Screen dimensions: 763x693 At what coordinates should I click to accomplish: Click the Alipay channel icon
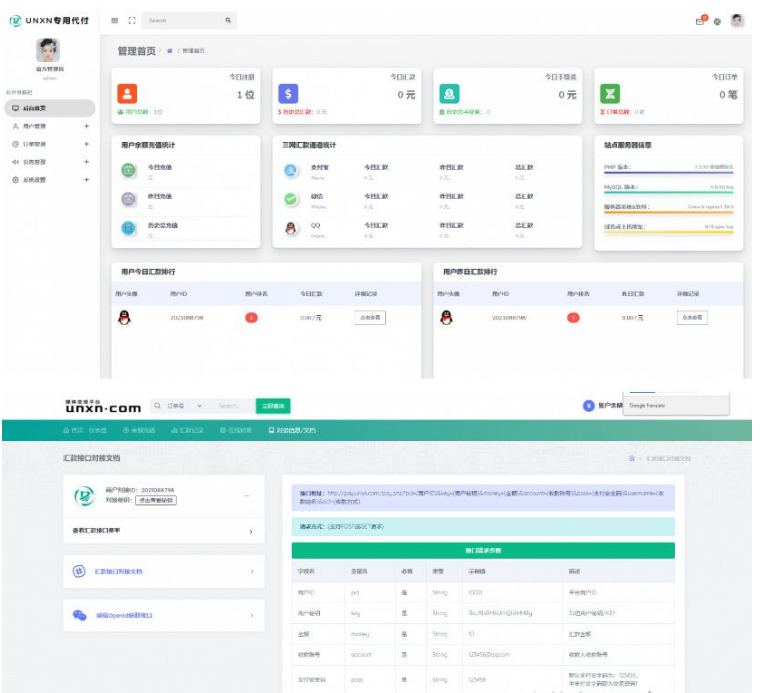tap(291, 171)
